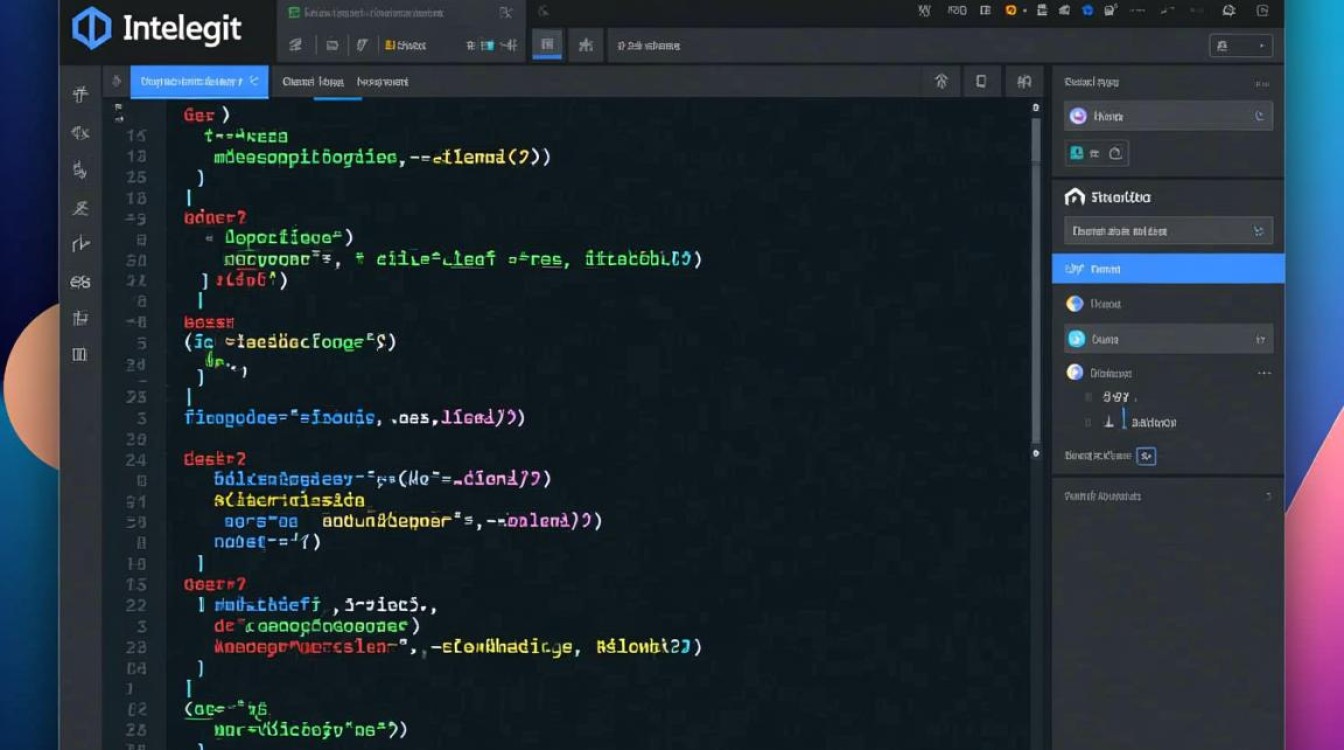Click the second icon from top in left sidebar
This screenshot has width=1344, height=750.
[80, 132]
